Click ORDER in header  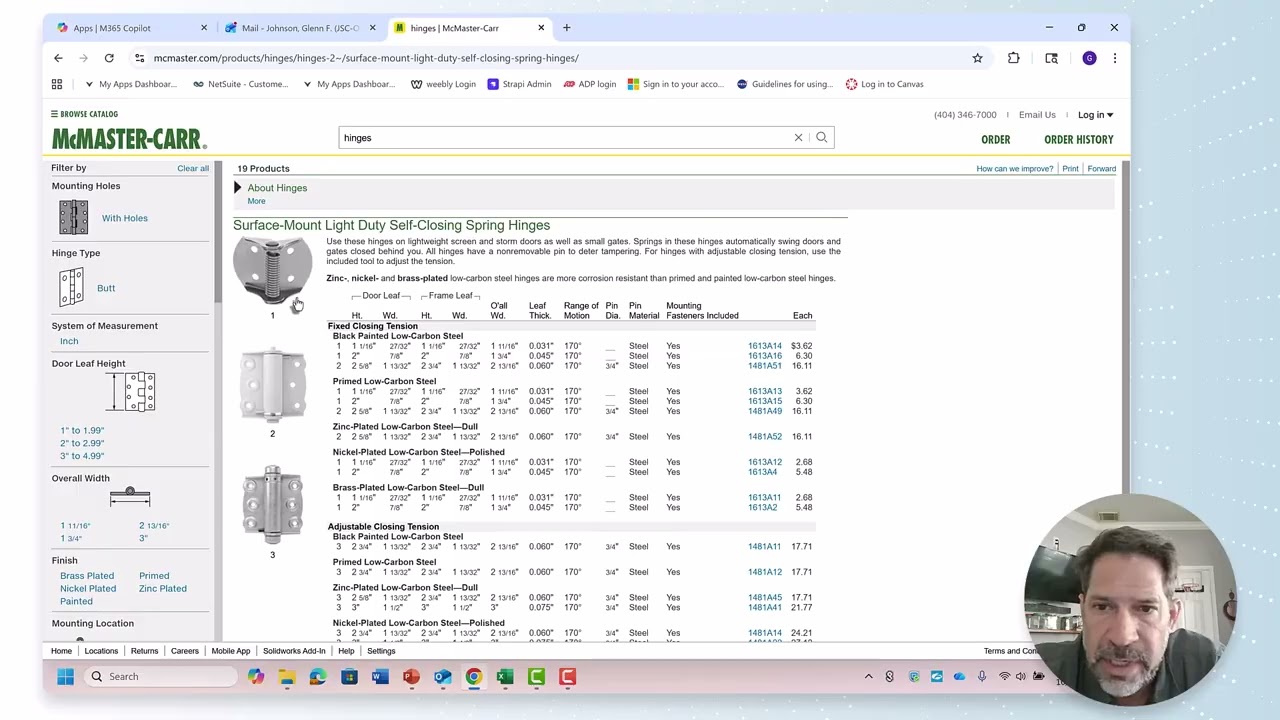995,140
